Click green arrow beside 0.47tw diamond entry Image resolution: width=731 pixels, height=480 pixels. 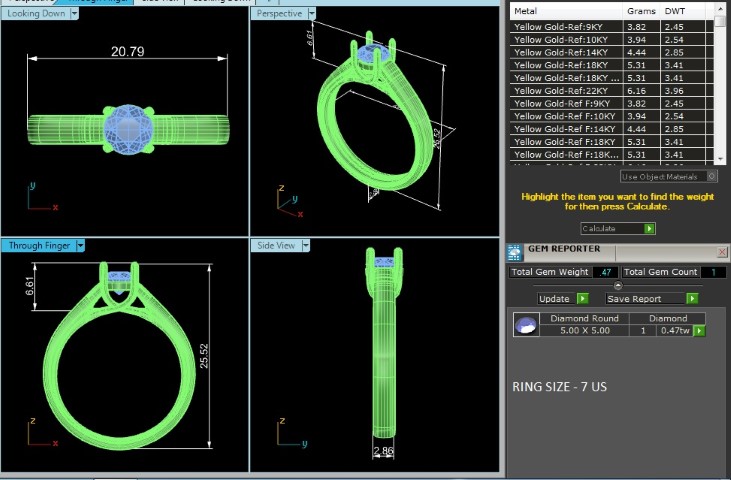click(699, 331)
